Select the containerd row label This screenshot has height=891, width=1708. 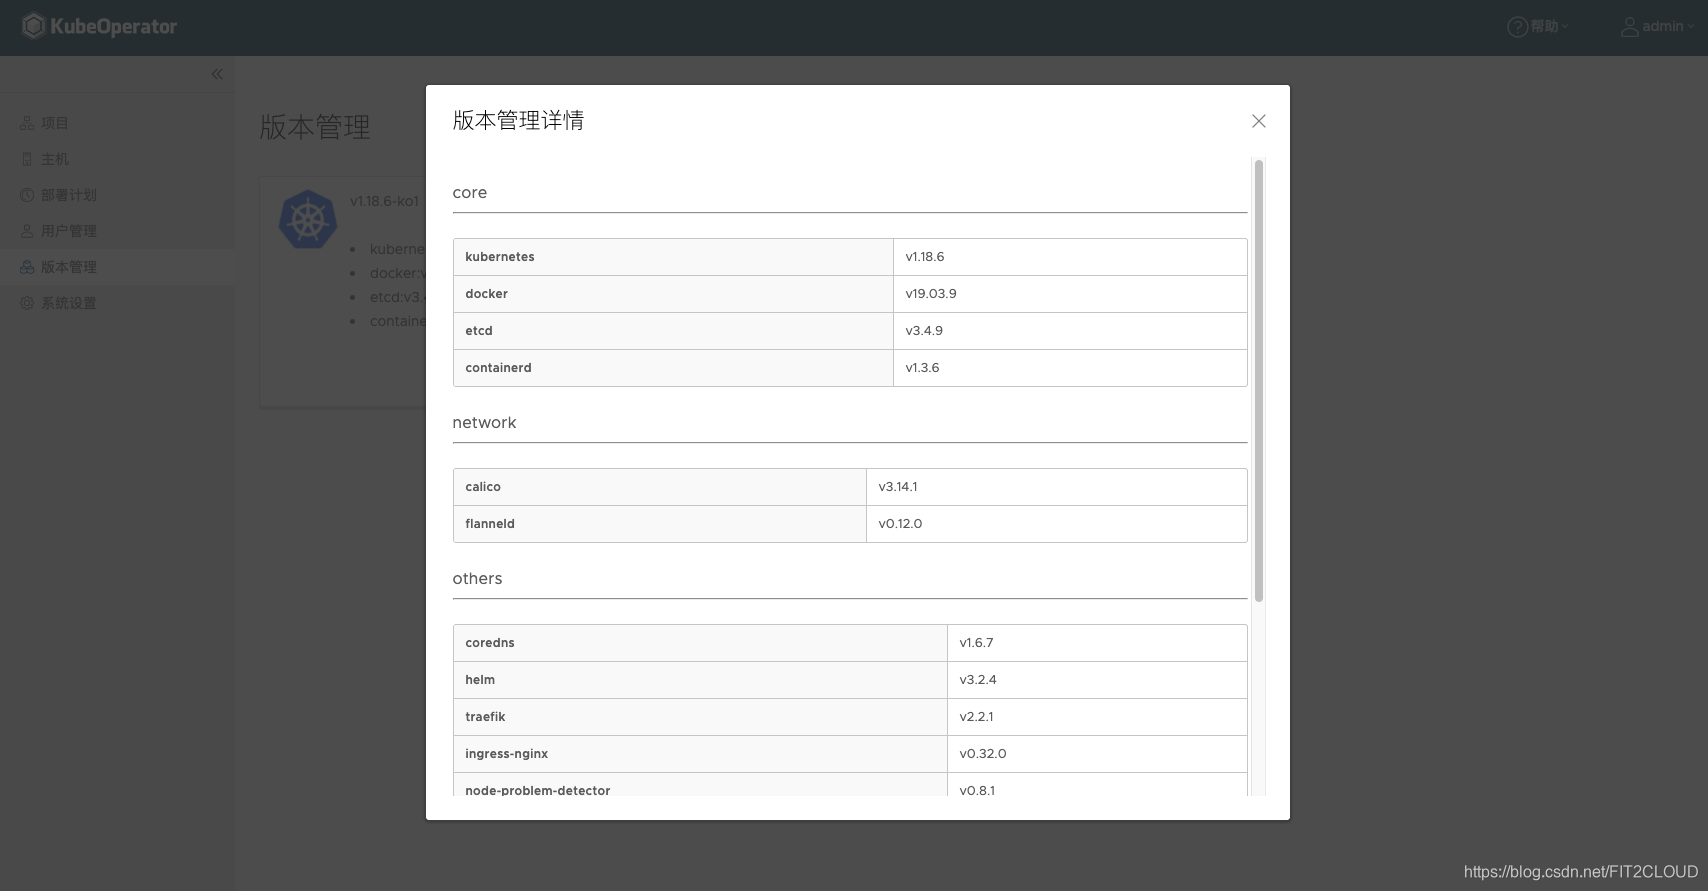pos(498,368)
